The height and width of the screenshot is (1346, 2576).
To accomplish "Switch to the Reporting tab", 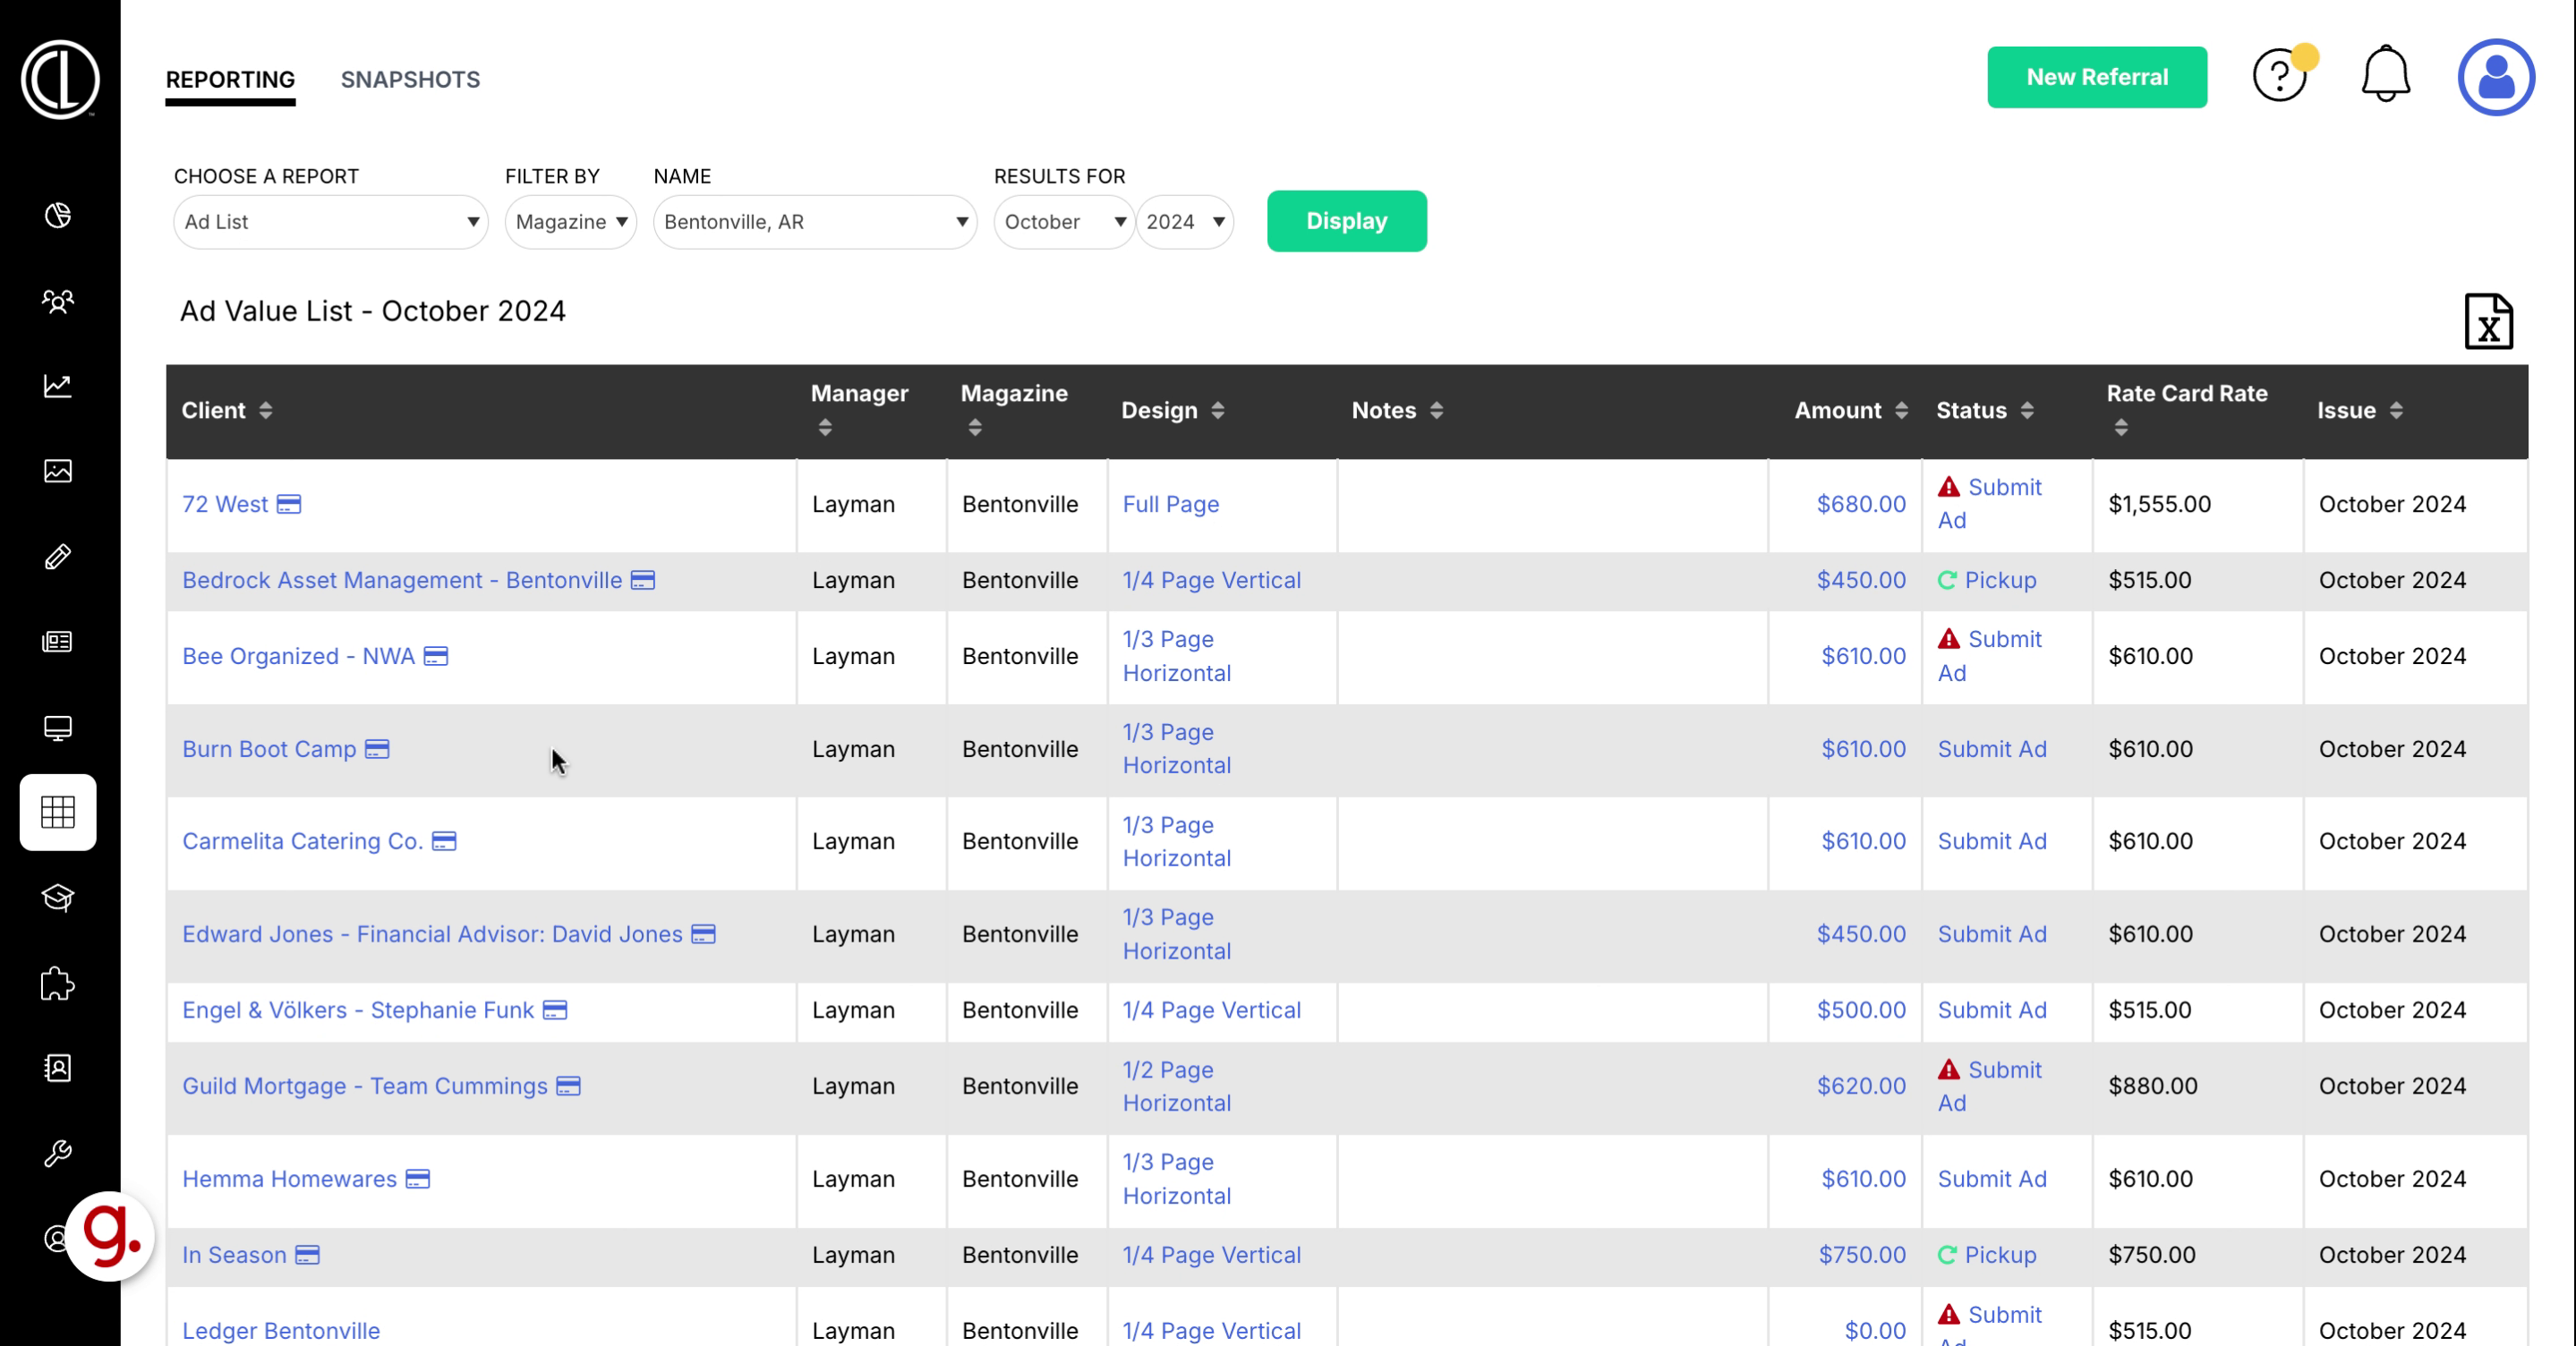I will tap(230, 80).
